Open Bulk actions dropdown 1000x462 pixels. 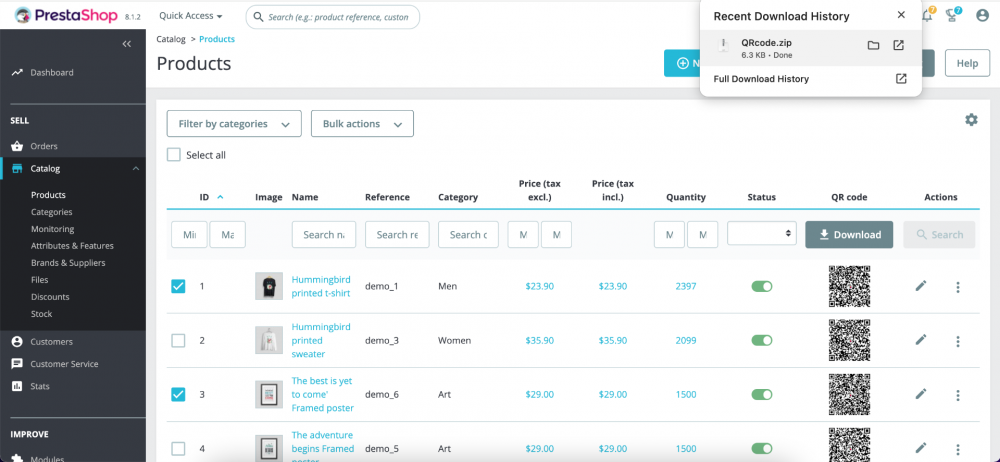[362, 124]
